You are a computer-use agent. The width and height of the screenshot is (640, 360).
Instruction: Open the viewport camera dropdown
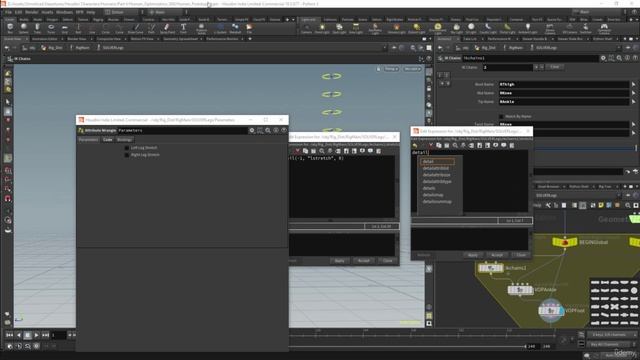coord(412,69)
